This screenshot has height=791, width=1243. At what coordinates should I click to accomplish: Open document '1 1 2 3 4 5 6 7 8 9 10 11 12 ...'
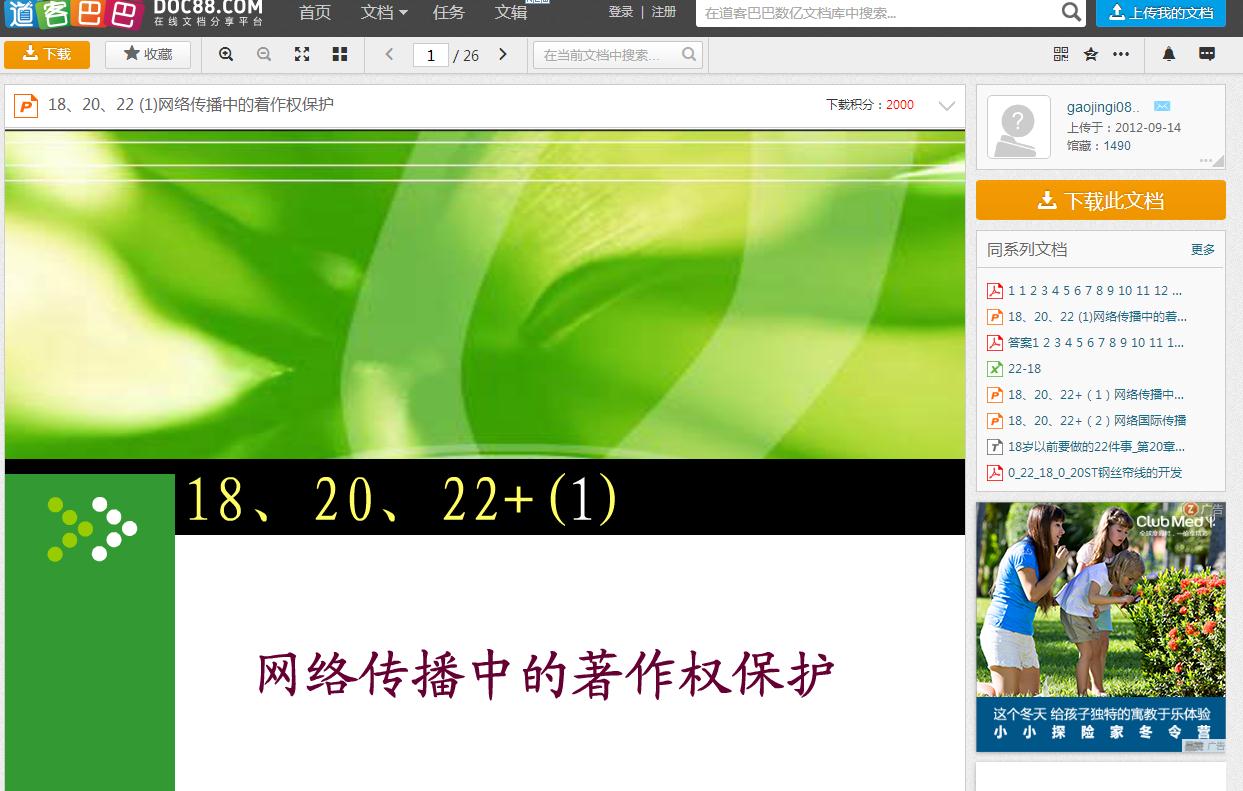pyautogui.click(x=1095, y=291)
